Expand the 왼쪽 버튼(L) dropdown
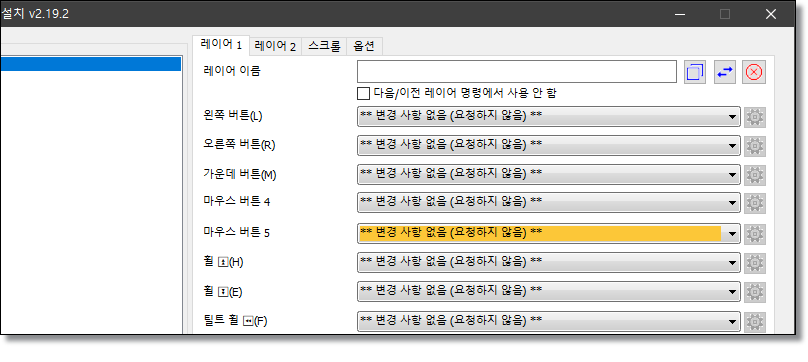This screenshot has height=362, width=808. [549, 117]
